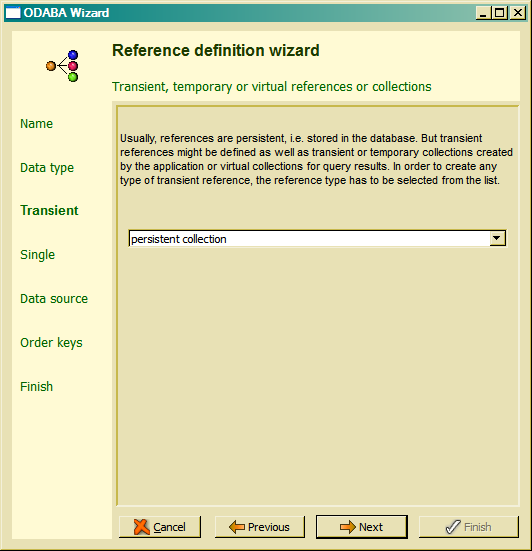Open the persistent collection combo box
The width and height of the screenshot is (532, 551).
pyautogui.click(x=317, y=239)
